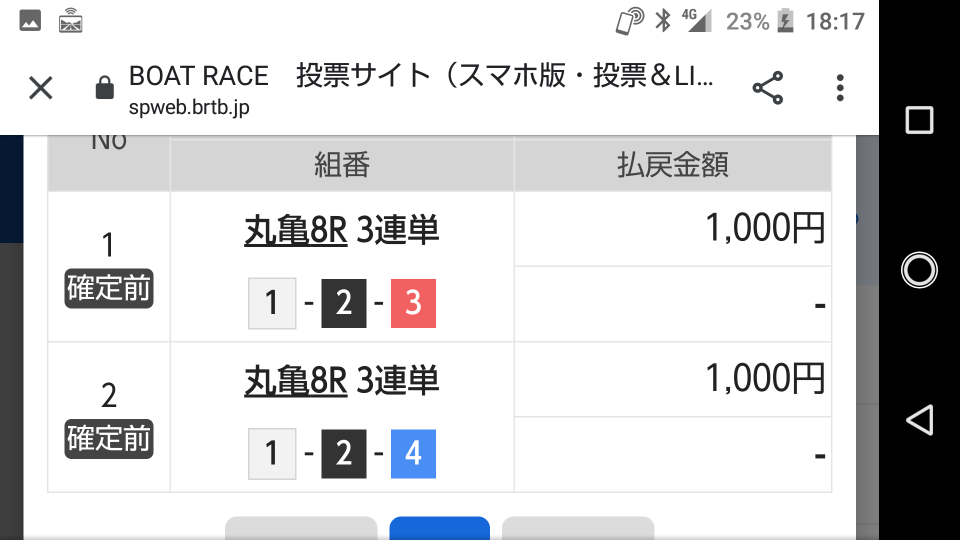
Task: Tap the 払戻金額 column header
Action: [673, 165]
